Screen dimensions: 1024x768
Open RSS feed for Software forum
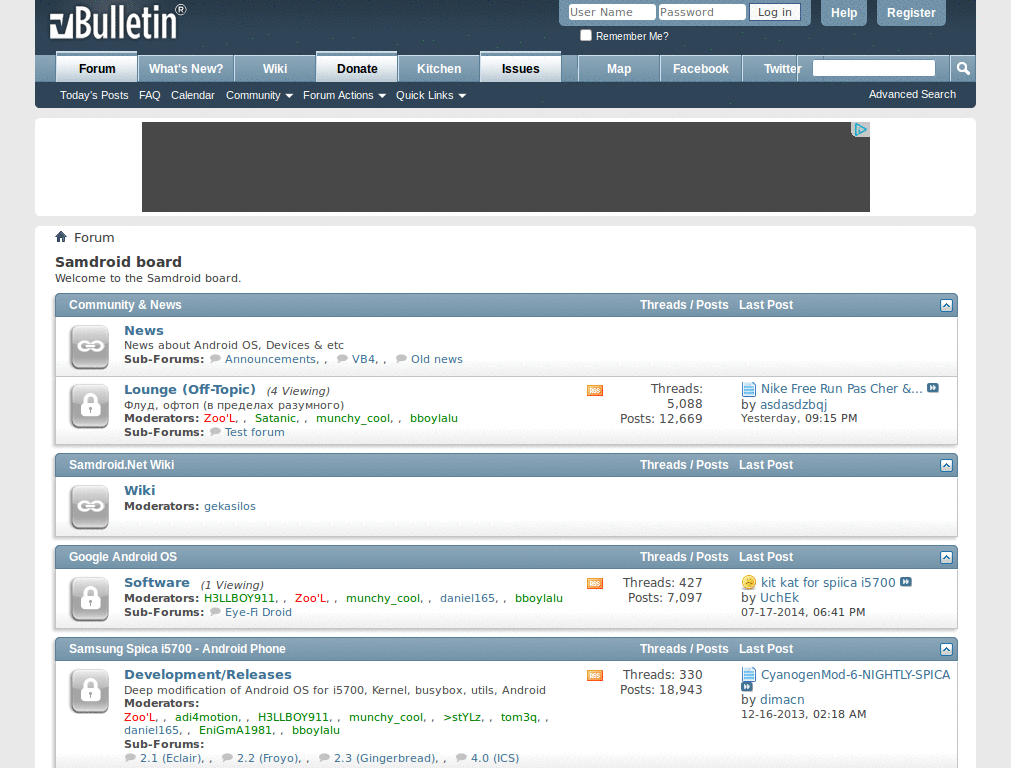595,583
